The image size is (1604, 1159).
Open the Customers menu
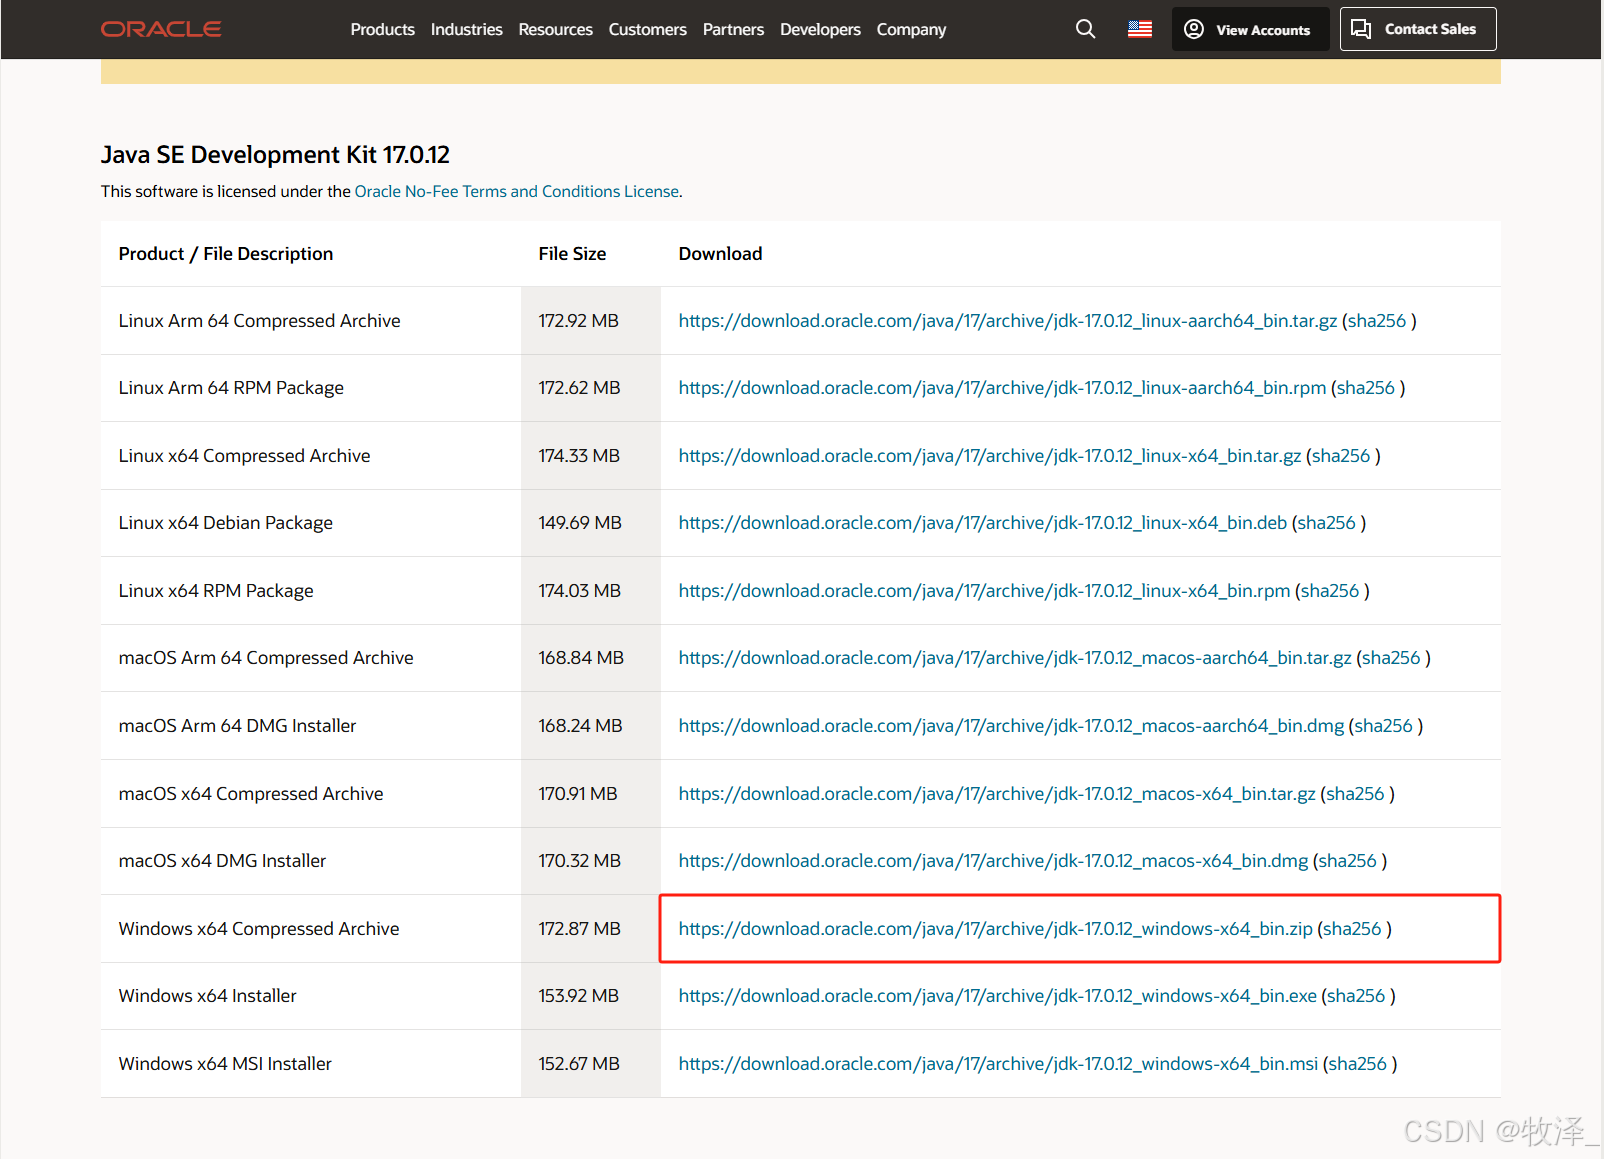pyautogui.click(x=647, y=29)
